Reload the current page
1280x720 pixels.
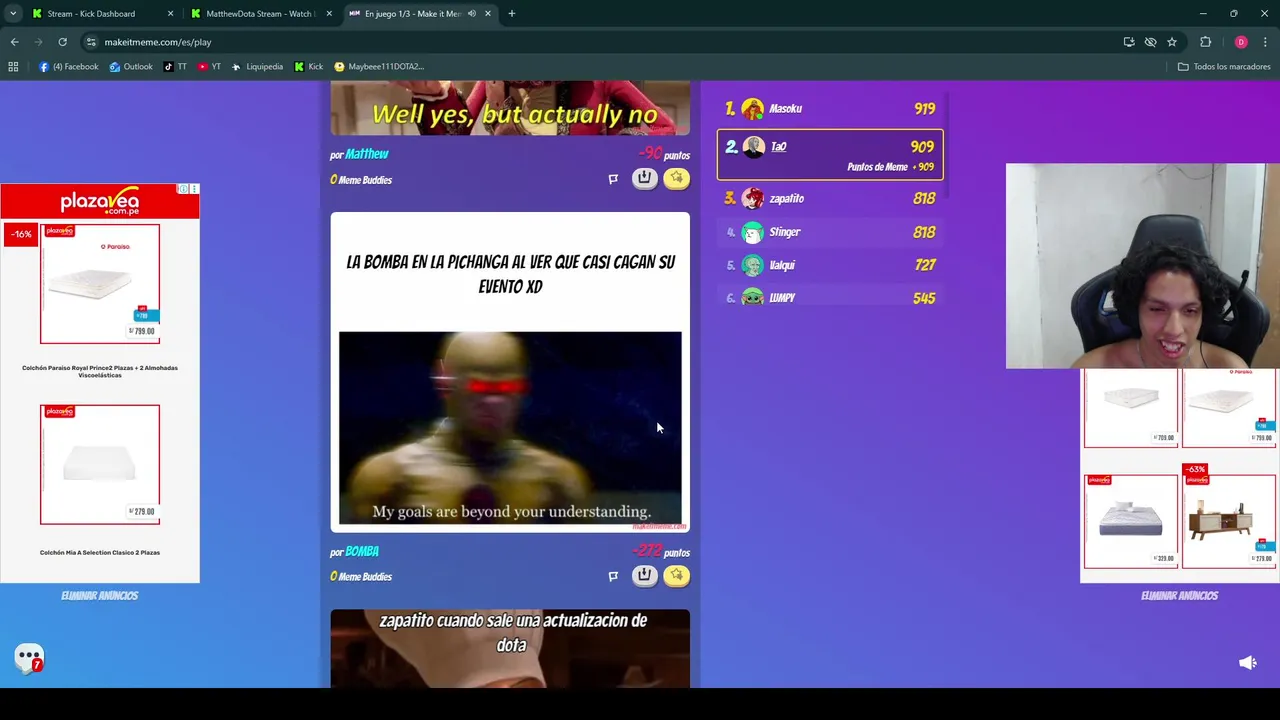point(62,42)
